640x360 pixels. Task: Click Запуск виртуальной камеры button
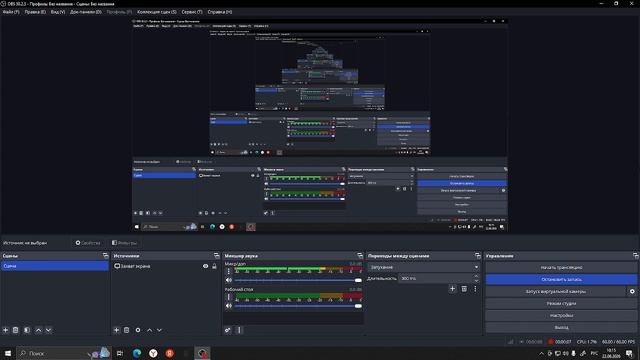pyautogui.click(x=556, y=291)
